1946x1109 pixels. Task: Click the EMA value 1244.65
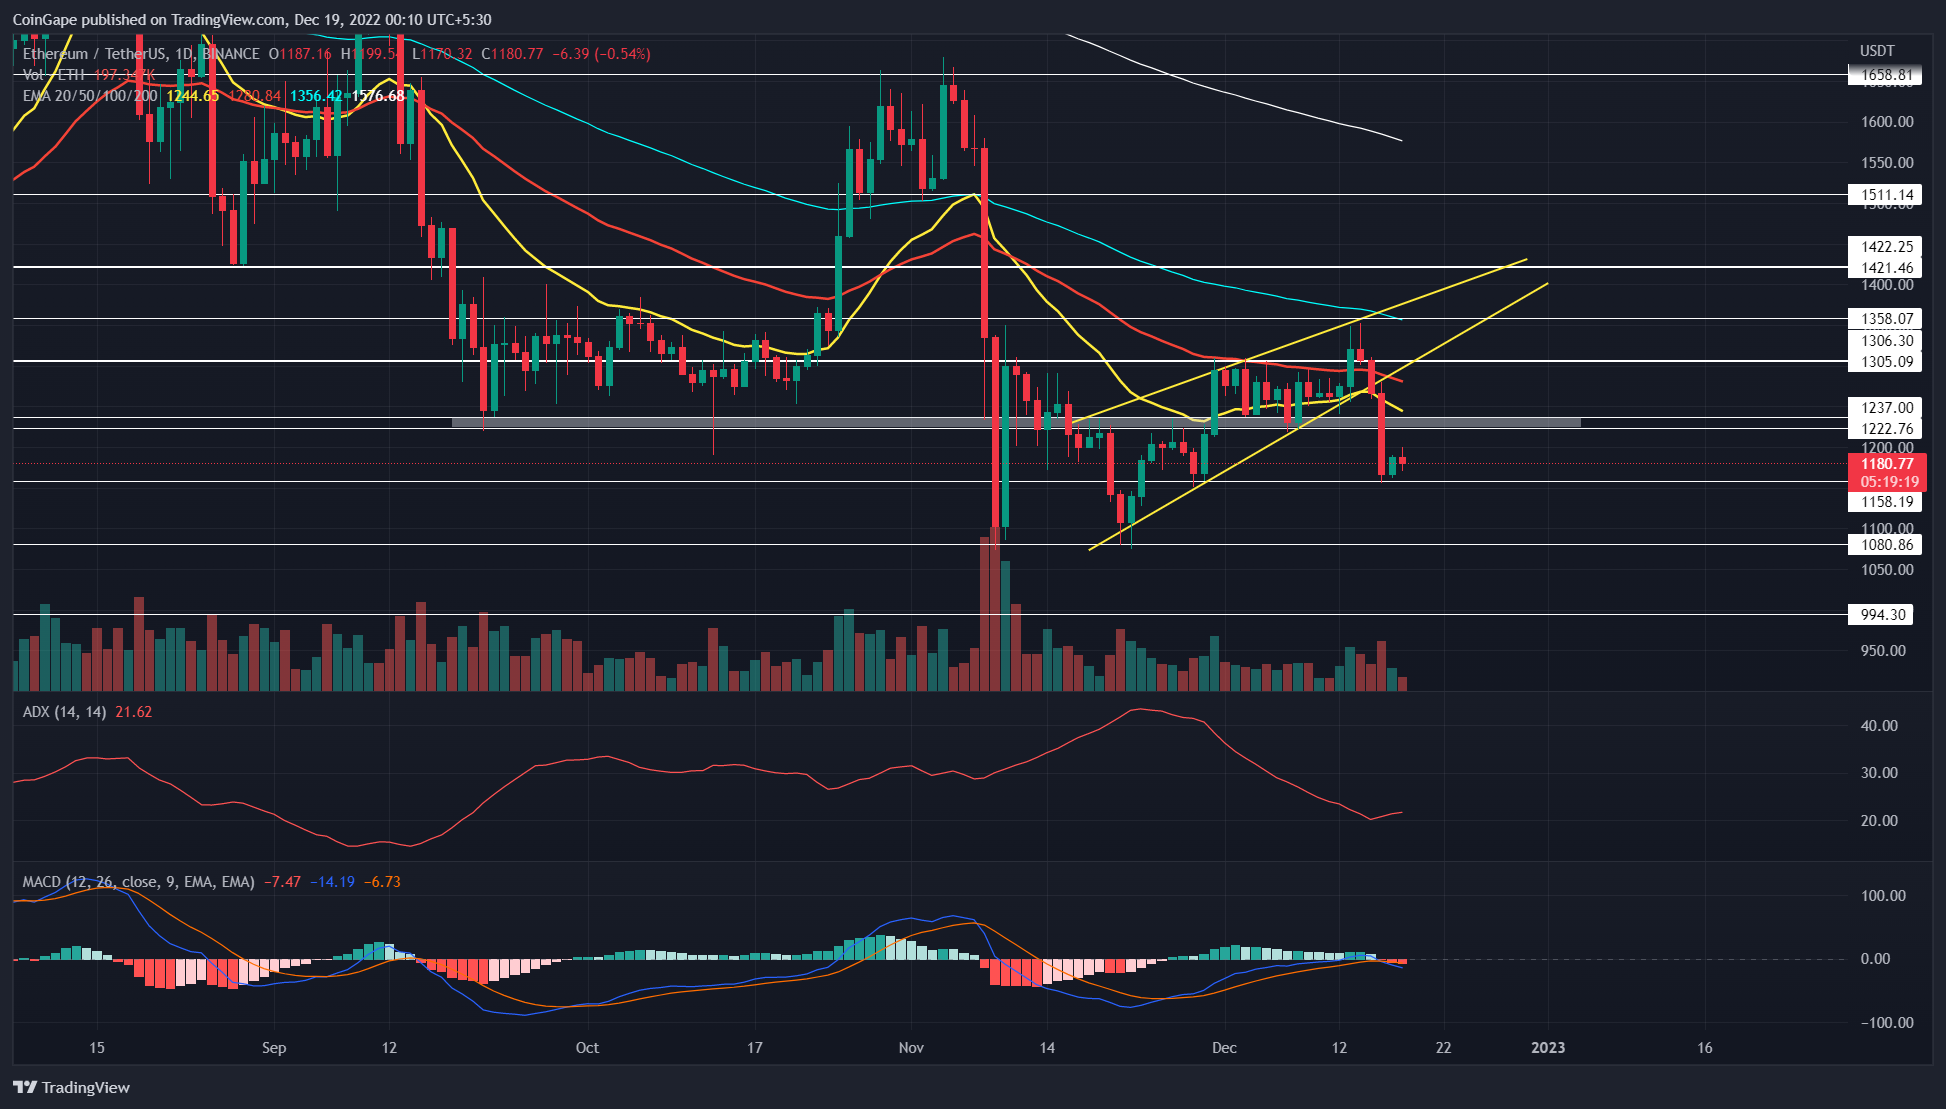pos(192,96)
